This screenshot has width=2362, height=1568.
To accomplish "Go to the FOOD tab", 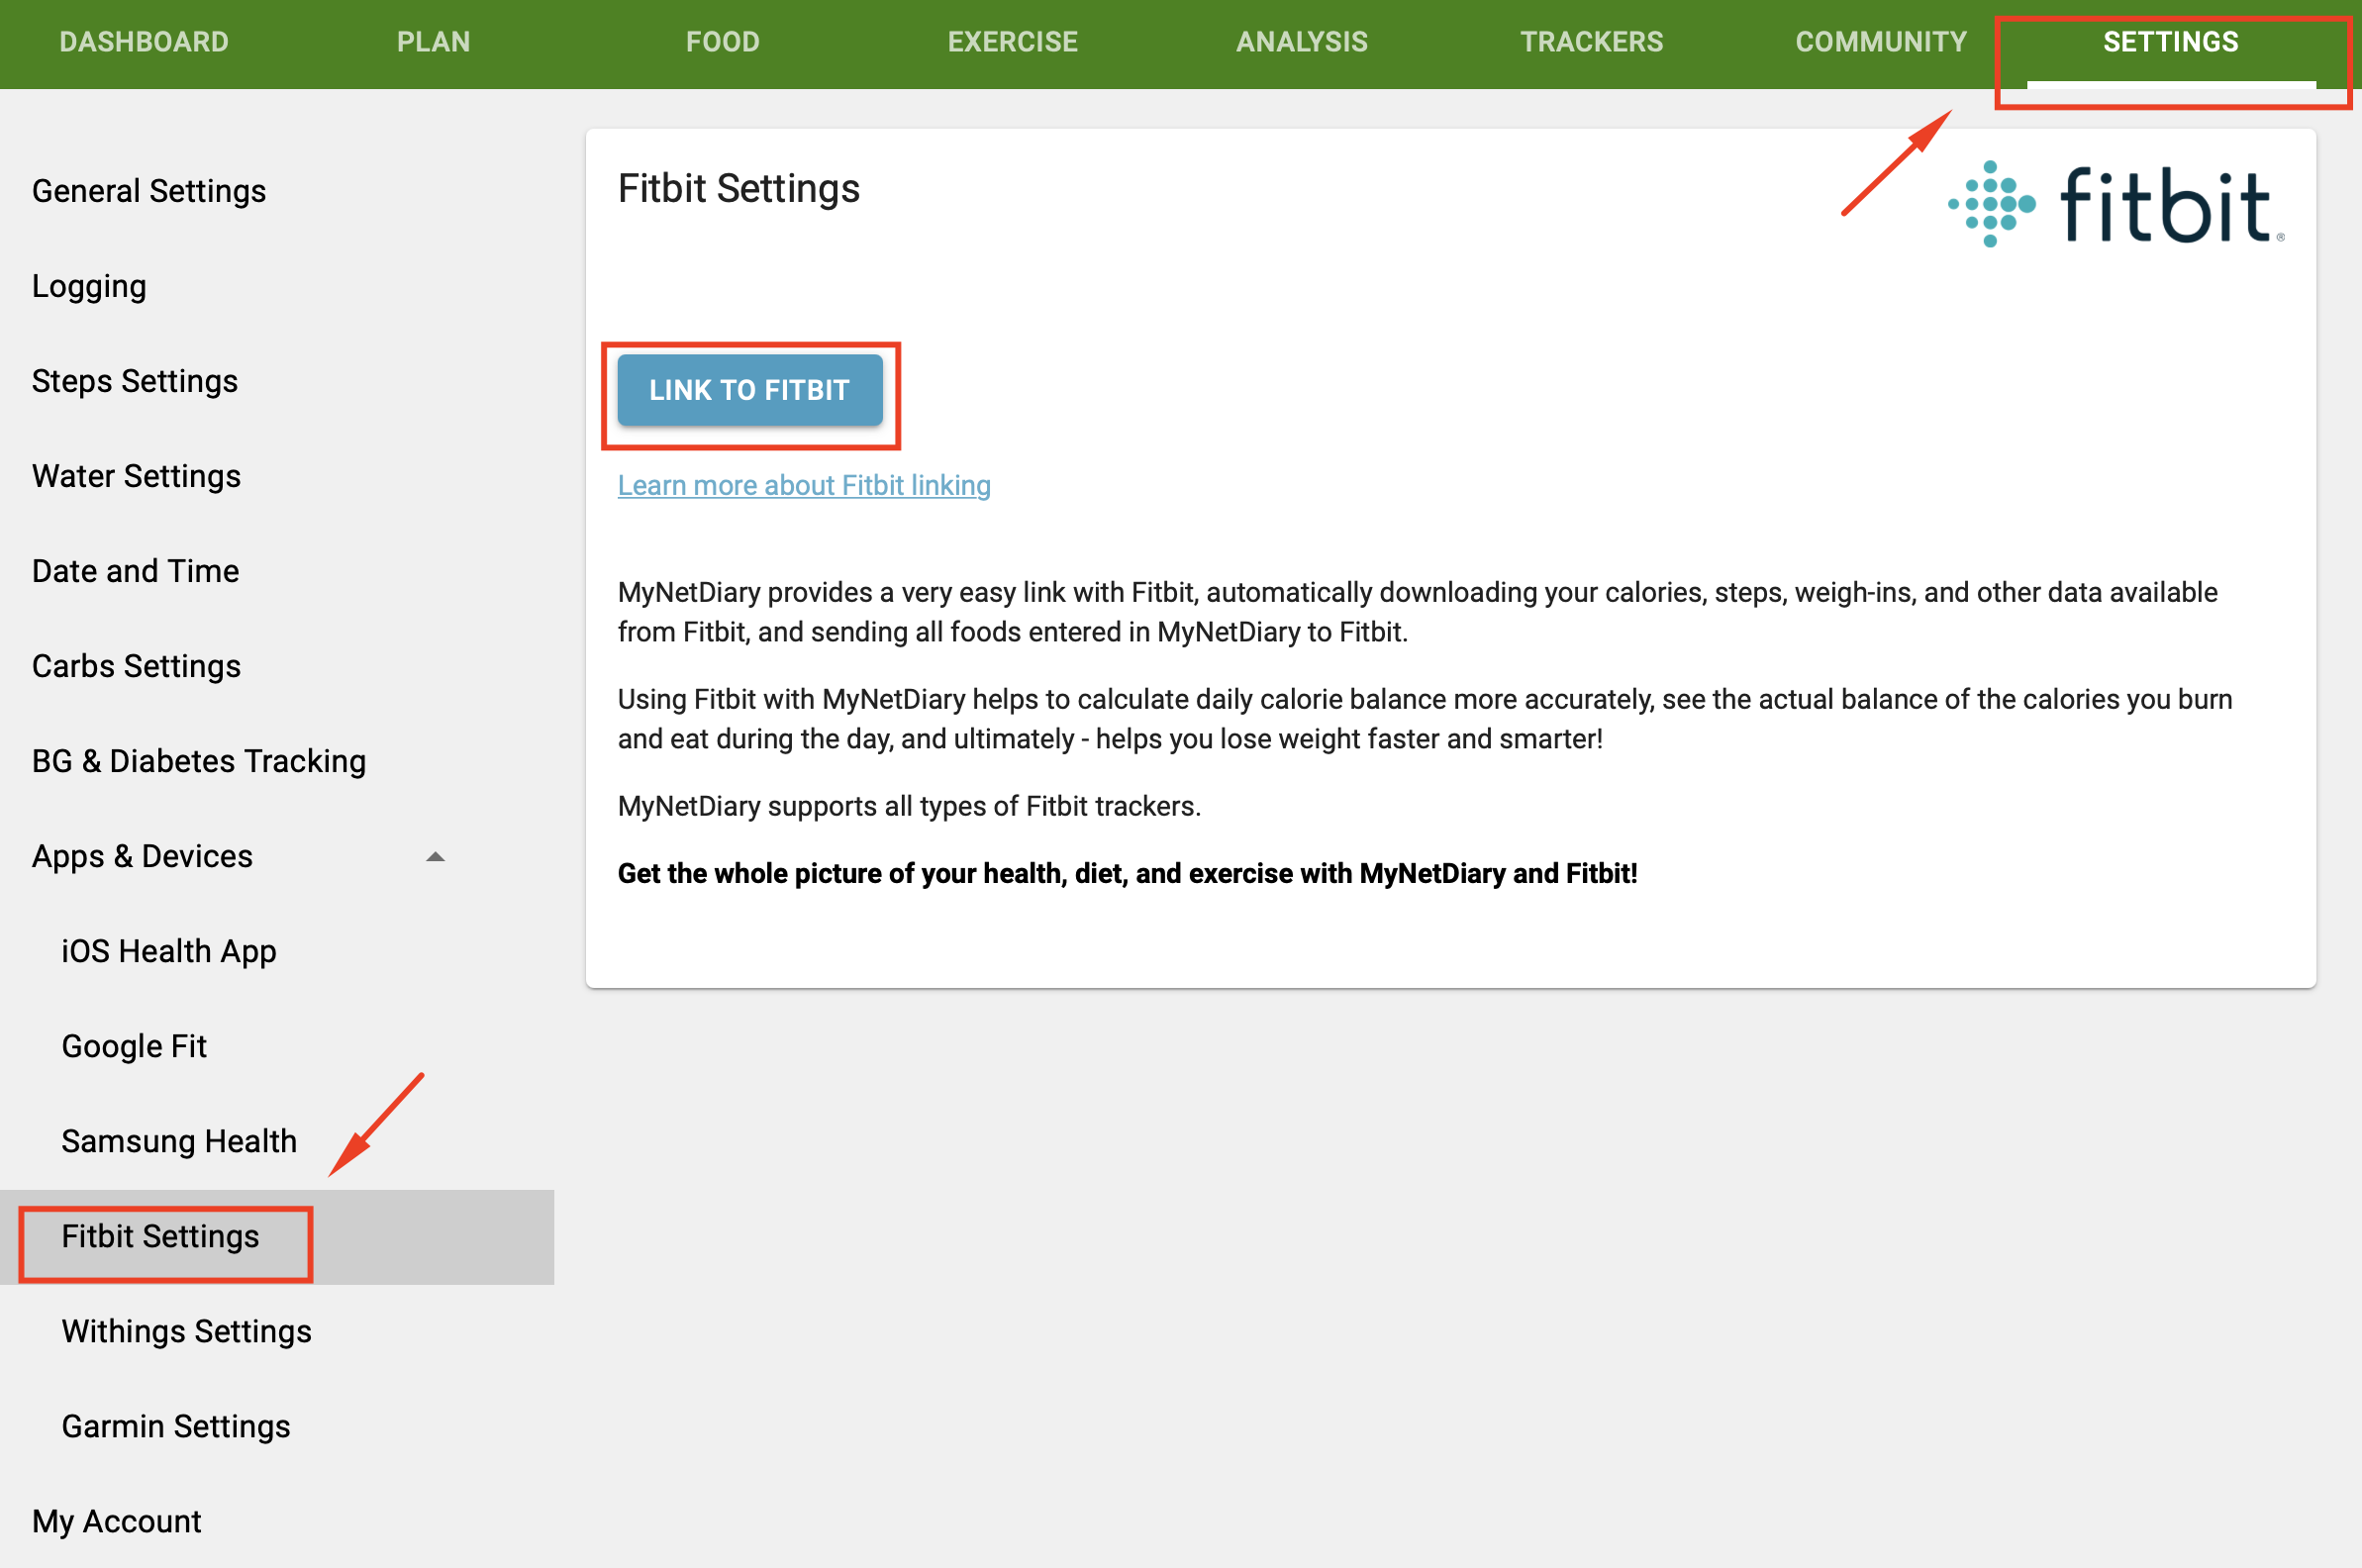I will (722, 42).
